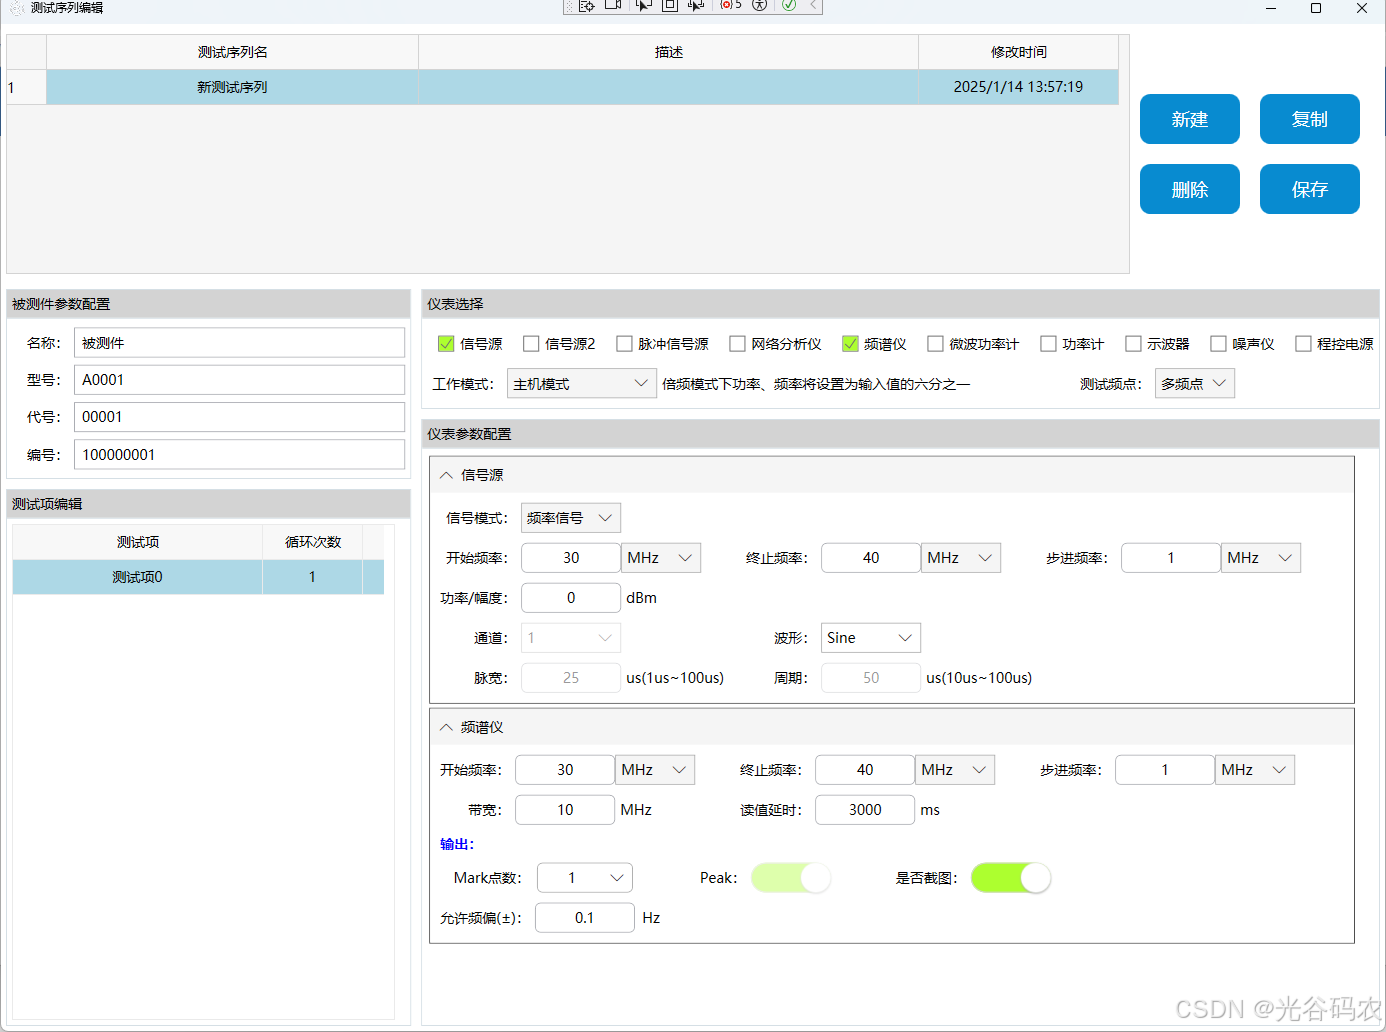Open the signal source 步进频率 MHz unit dropdown

1261,558
